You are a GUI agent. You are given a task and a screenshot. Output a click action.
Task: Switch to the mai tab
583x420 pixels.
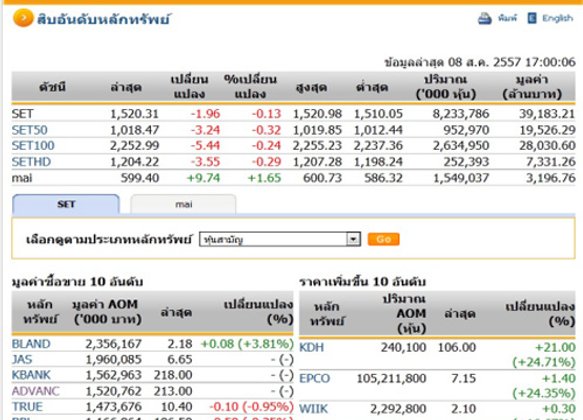(x=183, y=204)
